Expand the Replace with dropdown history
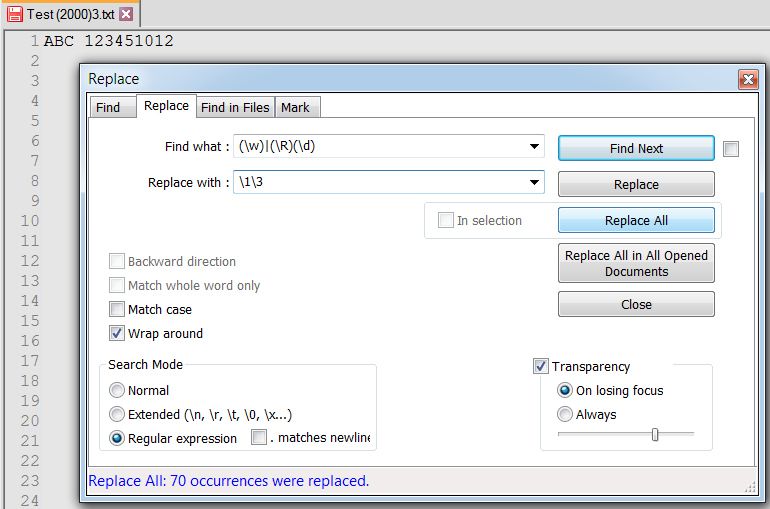The width and height of the screenshot is (770, 509). click(x=535, y=183)
